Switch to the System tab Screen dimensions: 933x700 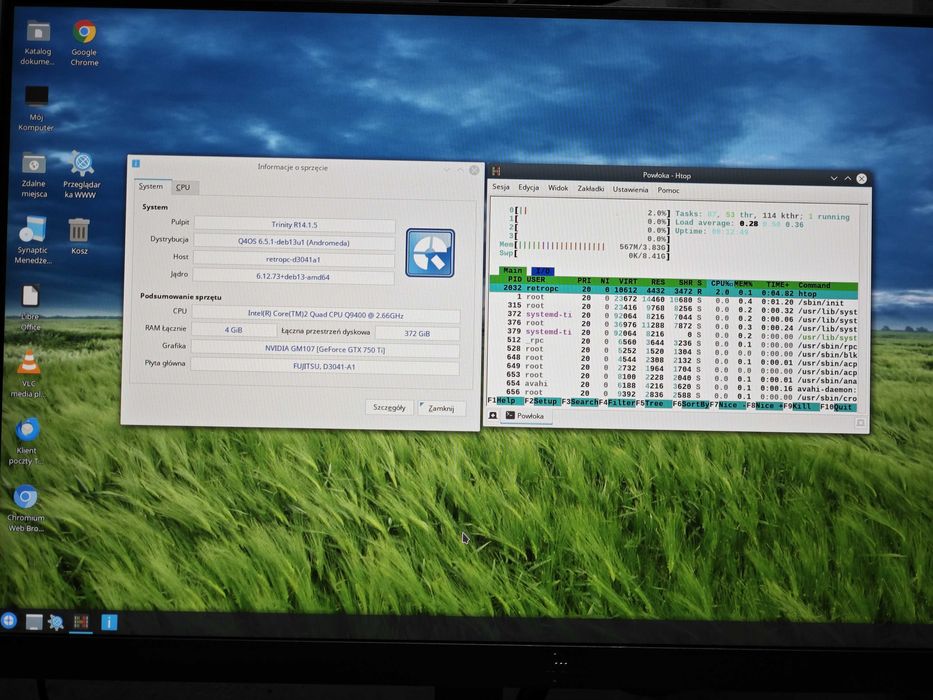[151, 186]
